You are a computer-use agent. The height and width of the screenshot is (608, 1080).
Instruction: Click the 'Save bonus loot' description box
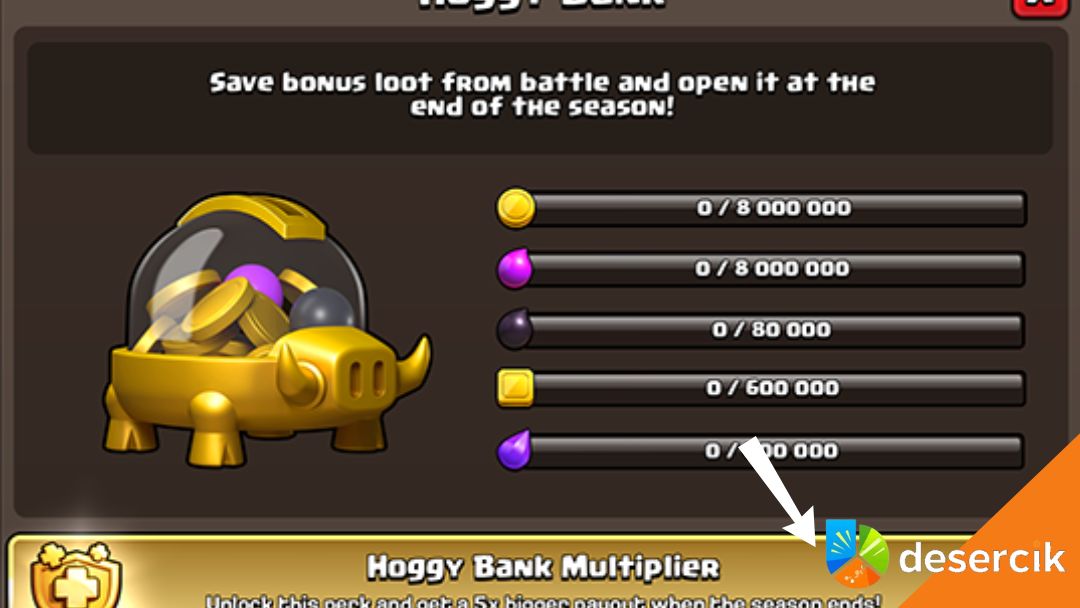pyautogui.click(x=539, y=97)
